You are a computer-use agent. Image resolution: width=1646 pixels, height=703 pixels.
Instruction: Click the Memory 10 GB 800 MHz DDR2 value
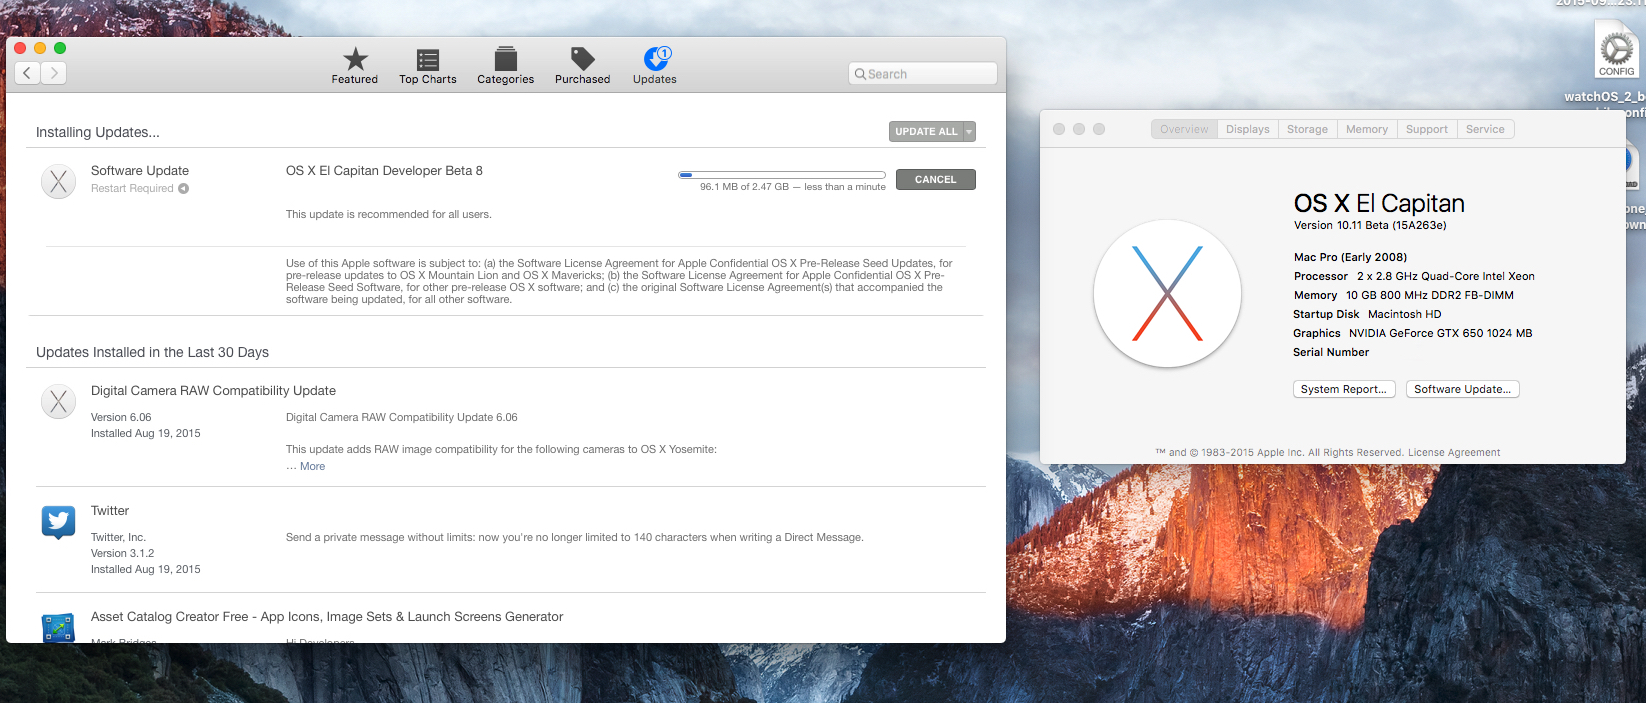point(1429,295)
